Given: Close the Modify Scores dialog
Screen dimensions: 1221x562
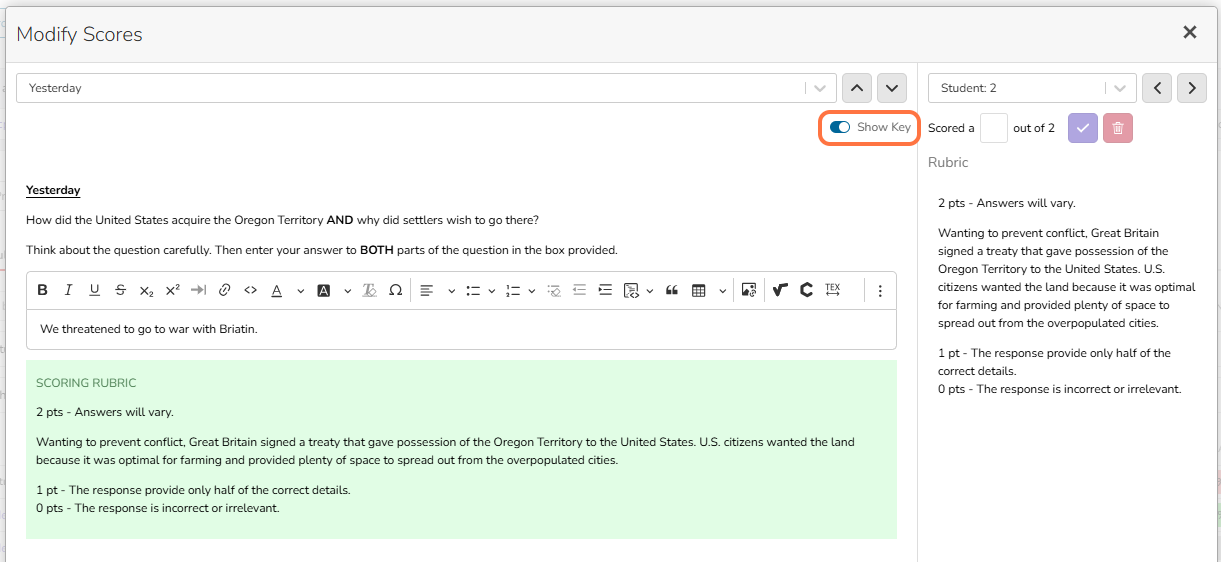Looking at the screenshot, I should [1190, 32].
